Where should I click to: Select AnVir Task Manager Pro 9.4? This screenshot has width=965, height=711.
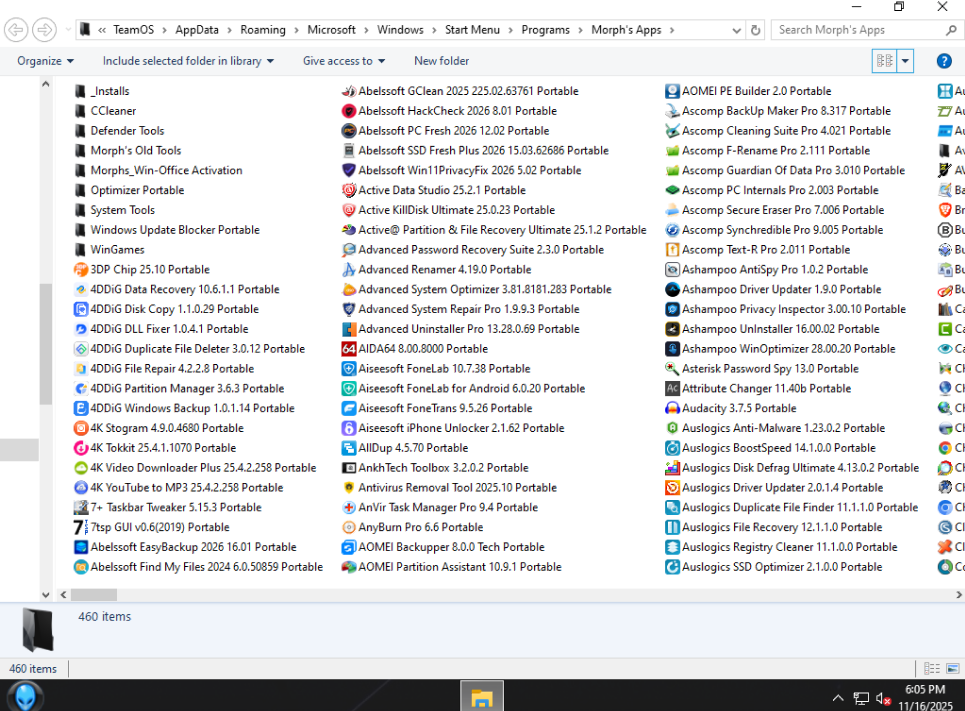(440, 507)
